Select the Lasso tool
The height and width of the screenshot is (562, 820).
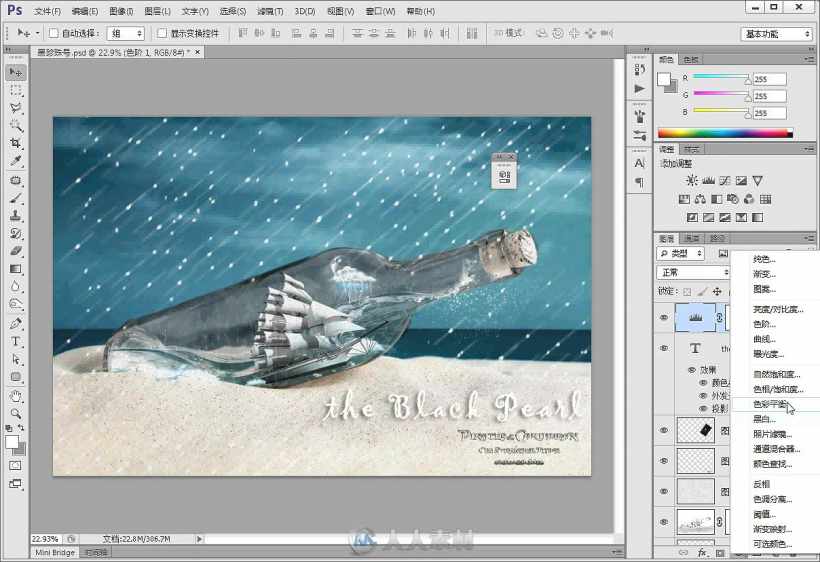[16, 108]
